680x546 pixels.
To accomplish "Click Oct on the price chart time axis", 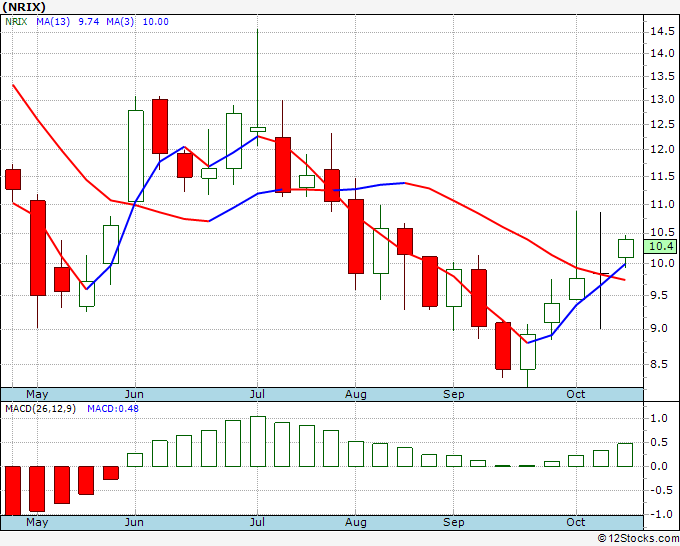I will (576, 394).
